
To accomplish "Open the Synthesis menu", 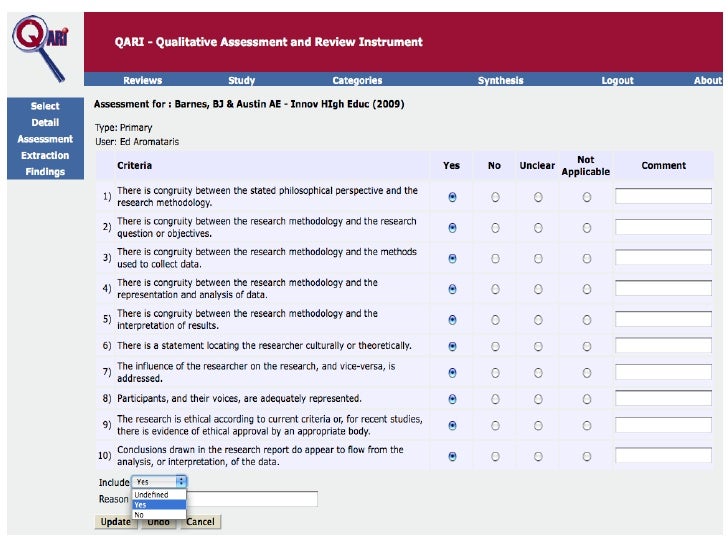I will 500,80.
